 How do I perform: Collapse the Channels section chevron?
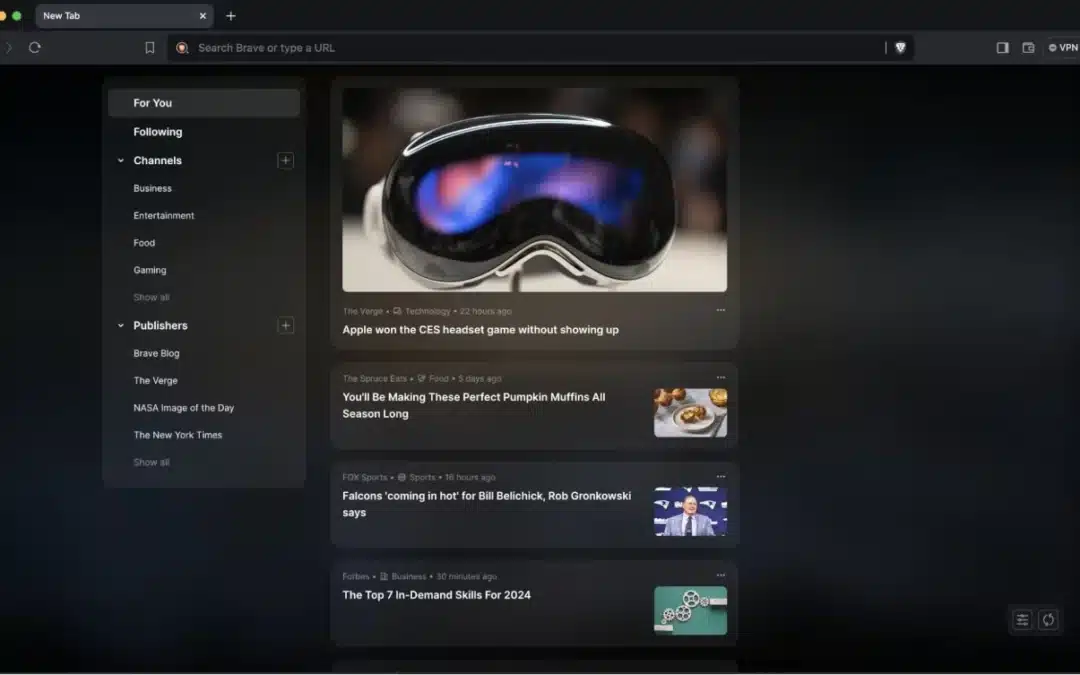coord(121,160)
